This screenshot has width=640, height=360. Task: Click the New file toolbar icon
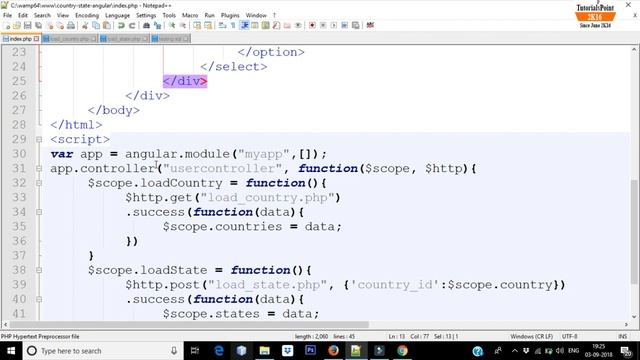tap(7, 25)
